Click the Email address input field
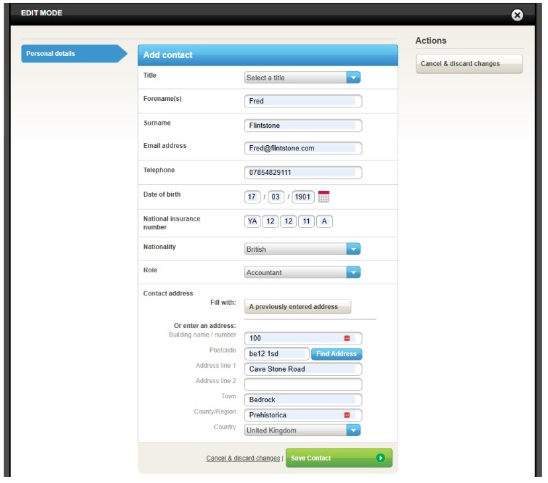Viewport: 548px width, 483px height. pos(303,148)
